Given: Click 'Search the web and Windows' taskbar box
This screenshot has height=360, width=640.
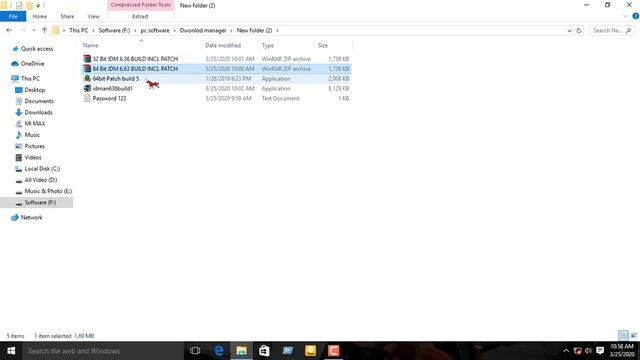Looking at the screenshot, I should [102, 351].
